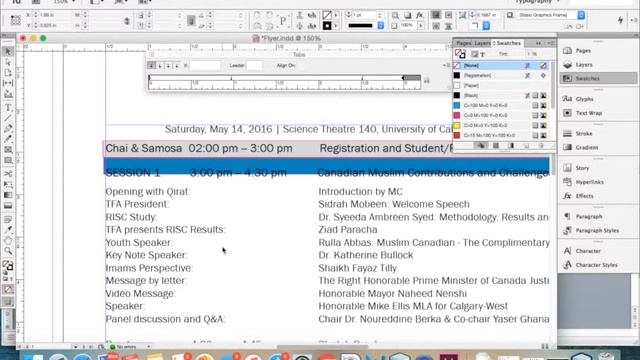
Task: Select the Free Transform tool
Action: click(x=8, y=184)
